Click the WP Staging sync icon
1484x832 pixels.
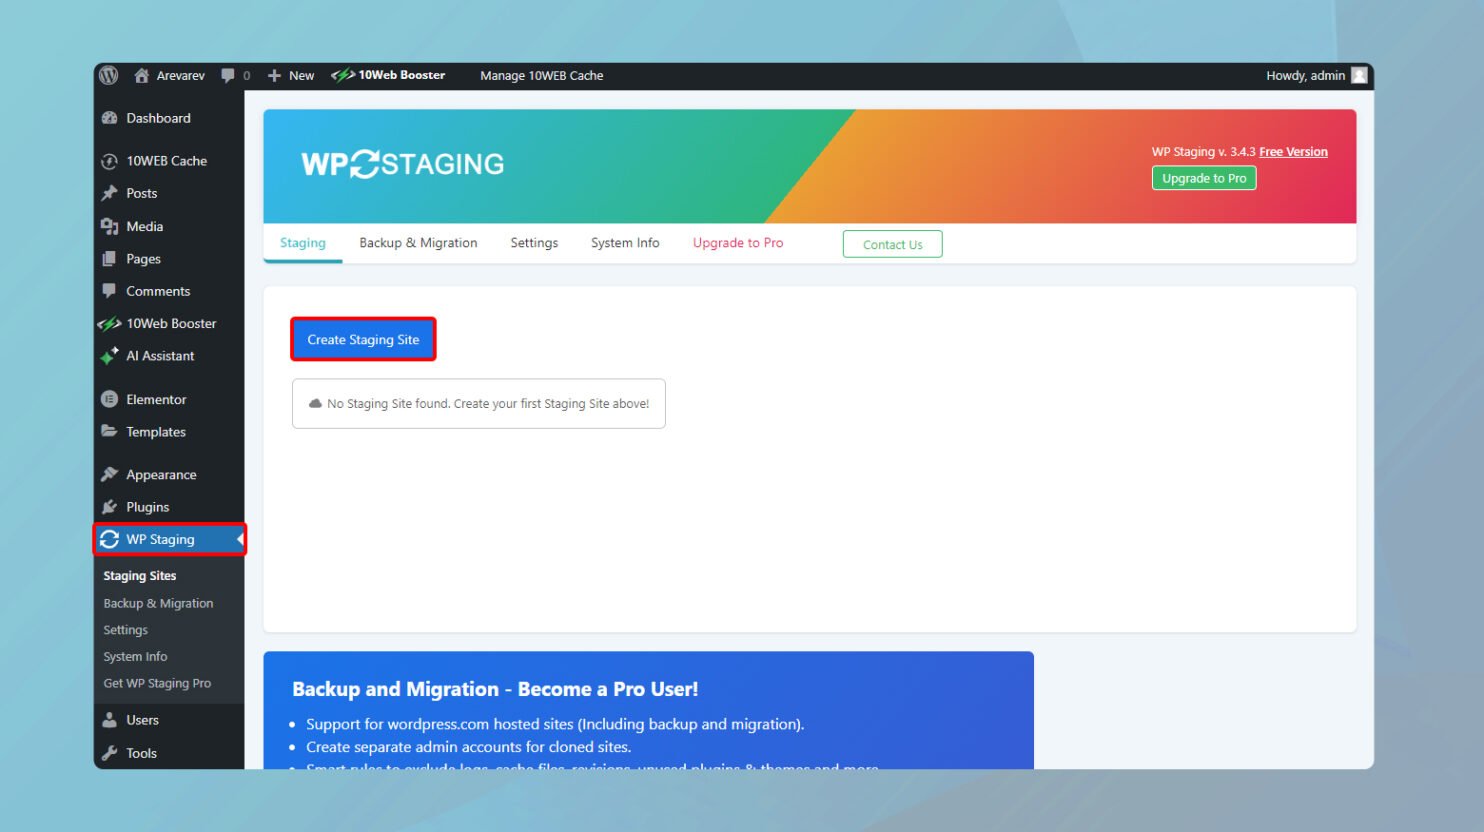coord(110,539)
